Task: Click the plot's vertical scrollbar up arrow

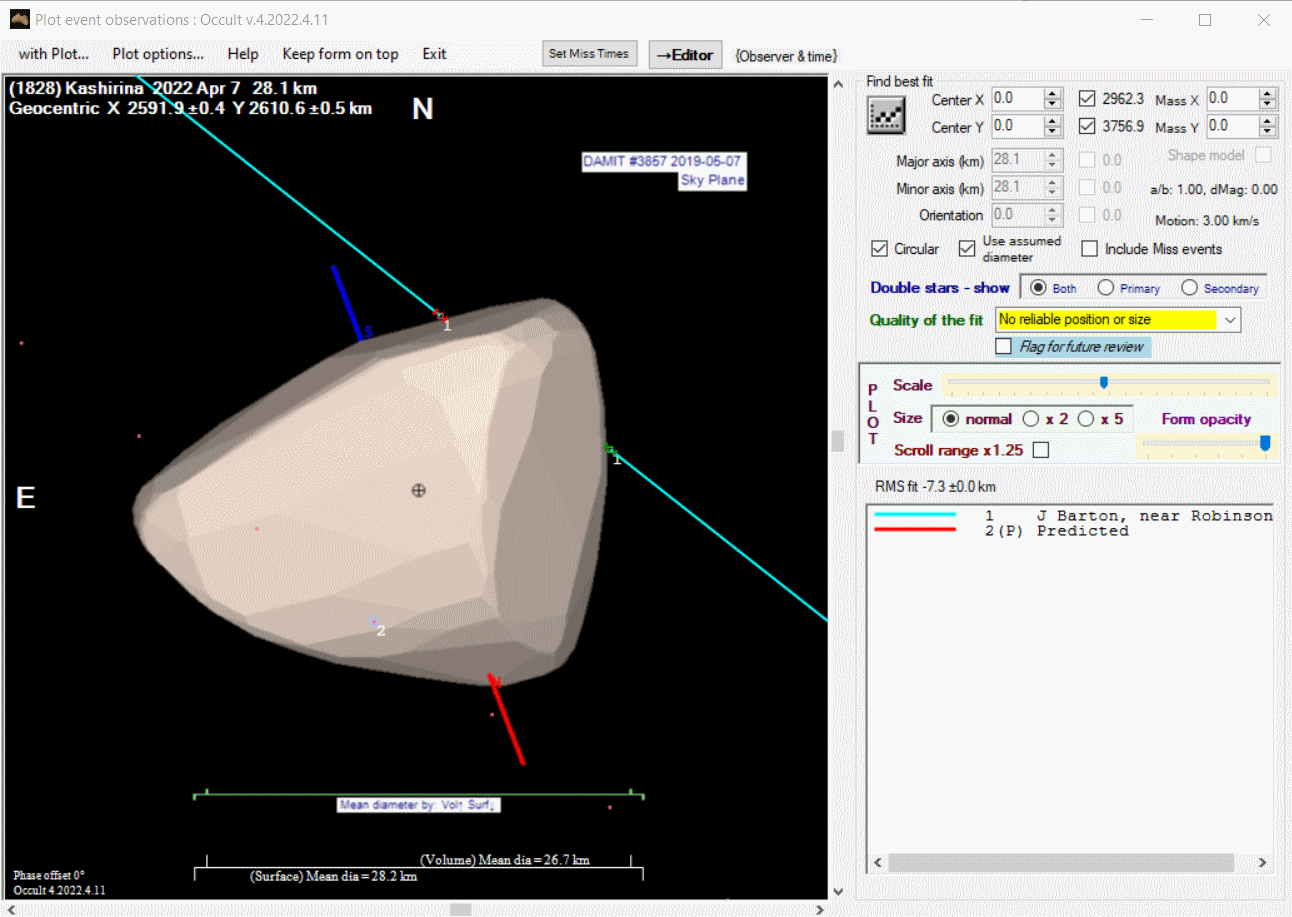Action: (838, 85)
